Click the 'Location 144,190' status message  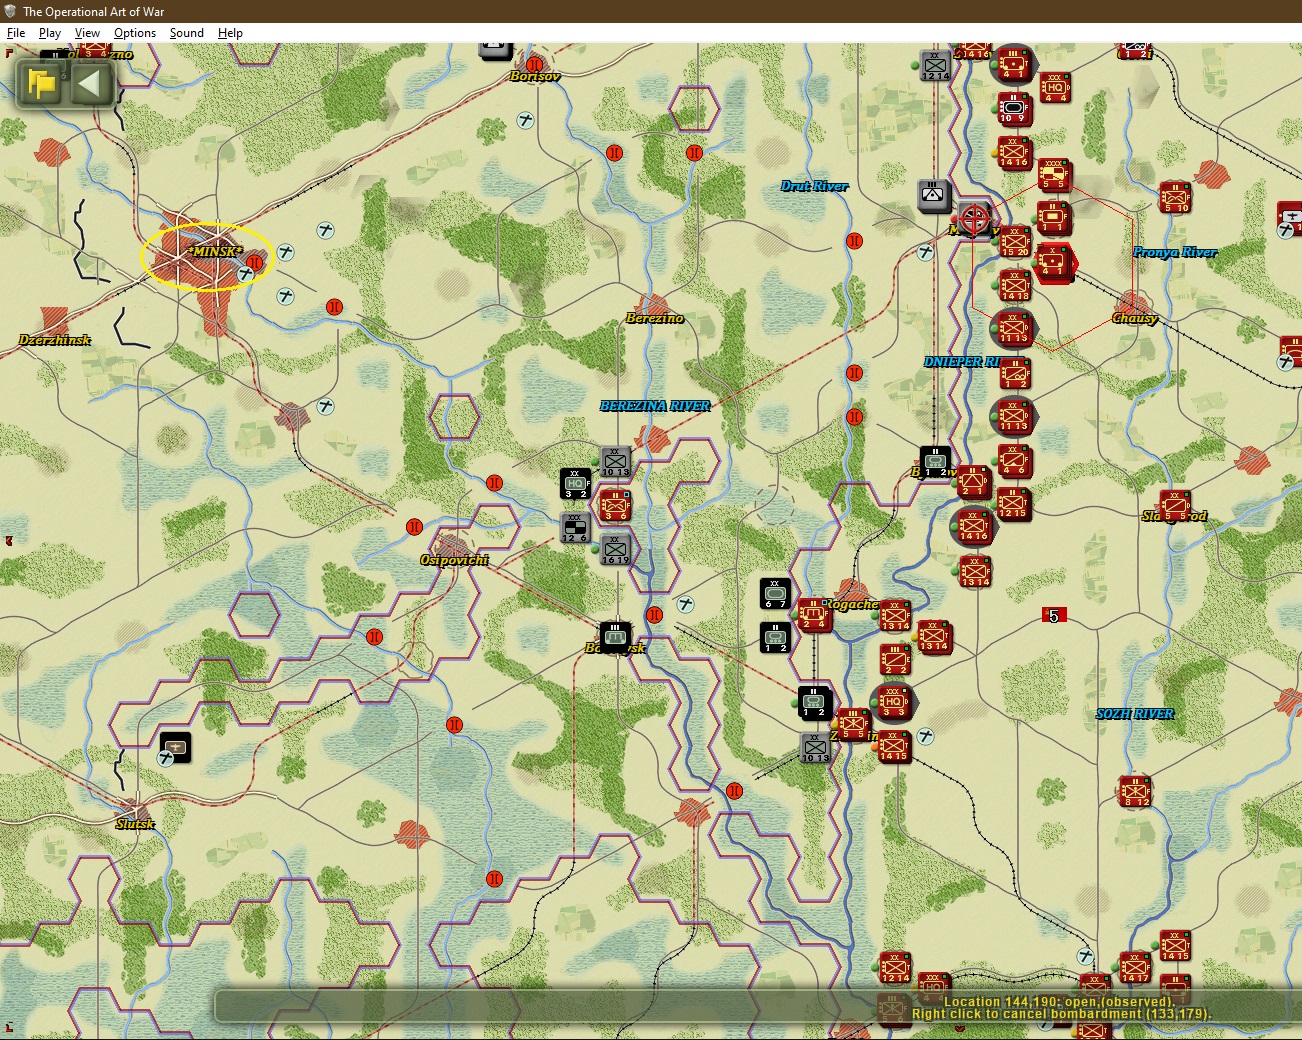[1060, 1001]
